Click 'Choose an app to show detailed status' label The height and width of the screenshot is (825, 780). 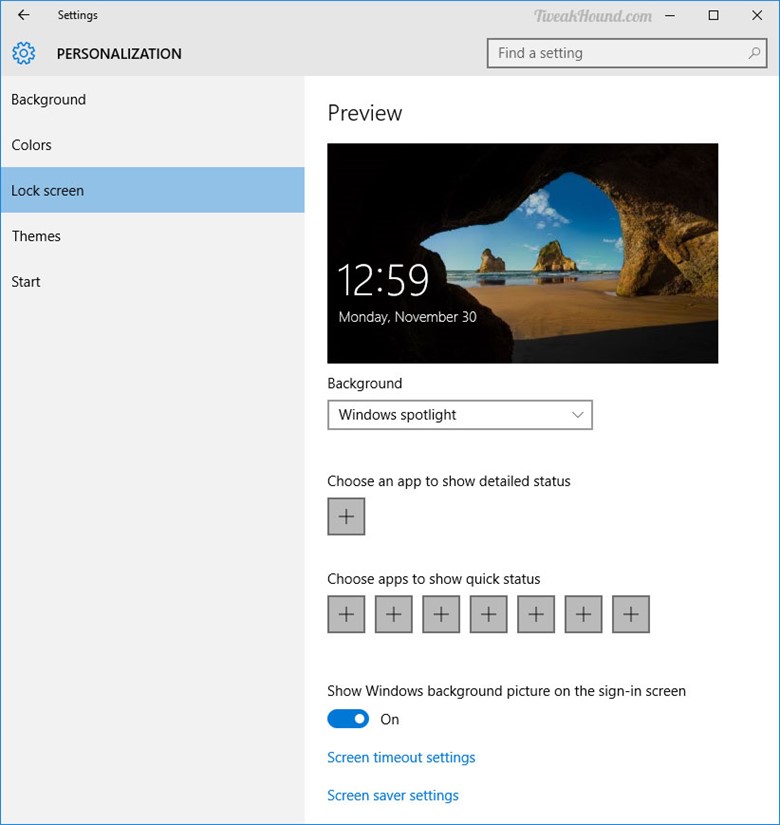(x=449, y=481)
